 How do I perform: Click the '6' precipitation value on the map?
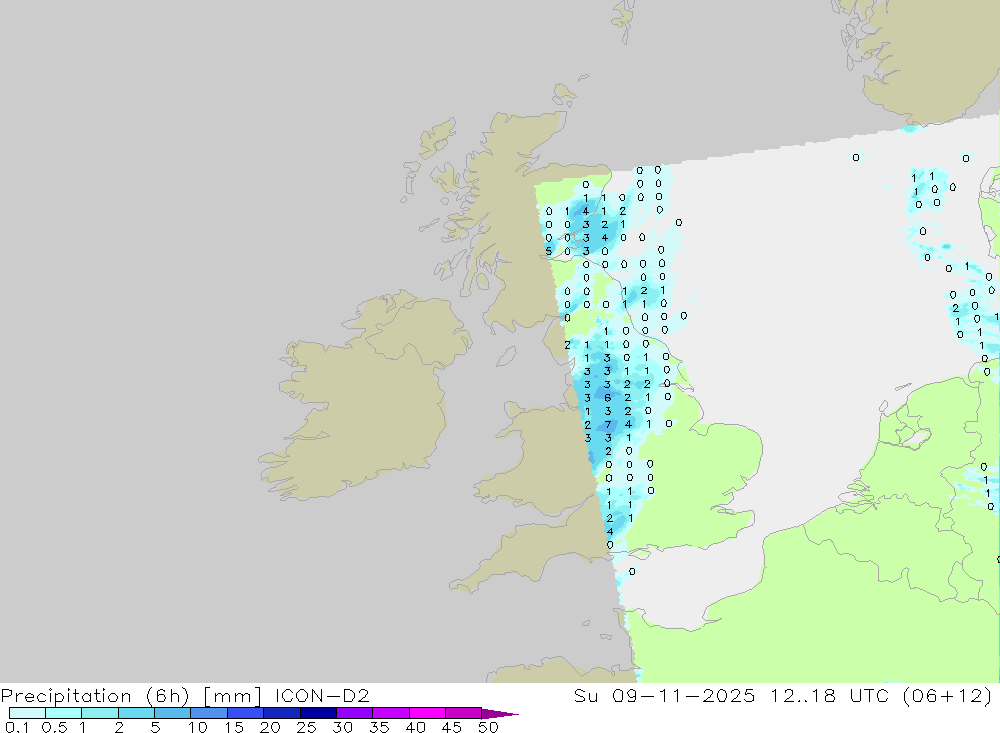(608, 397)
